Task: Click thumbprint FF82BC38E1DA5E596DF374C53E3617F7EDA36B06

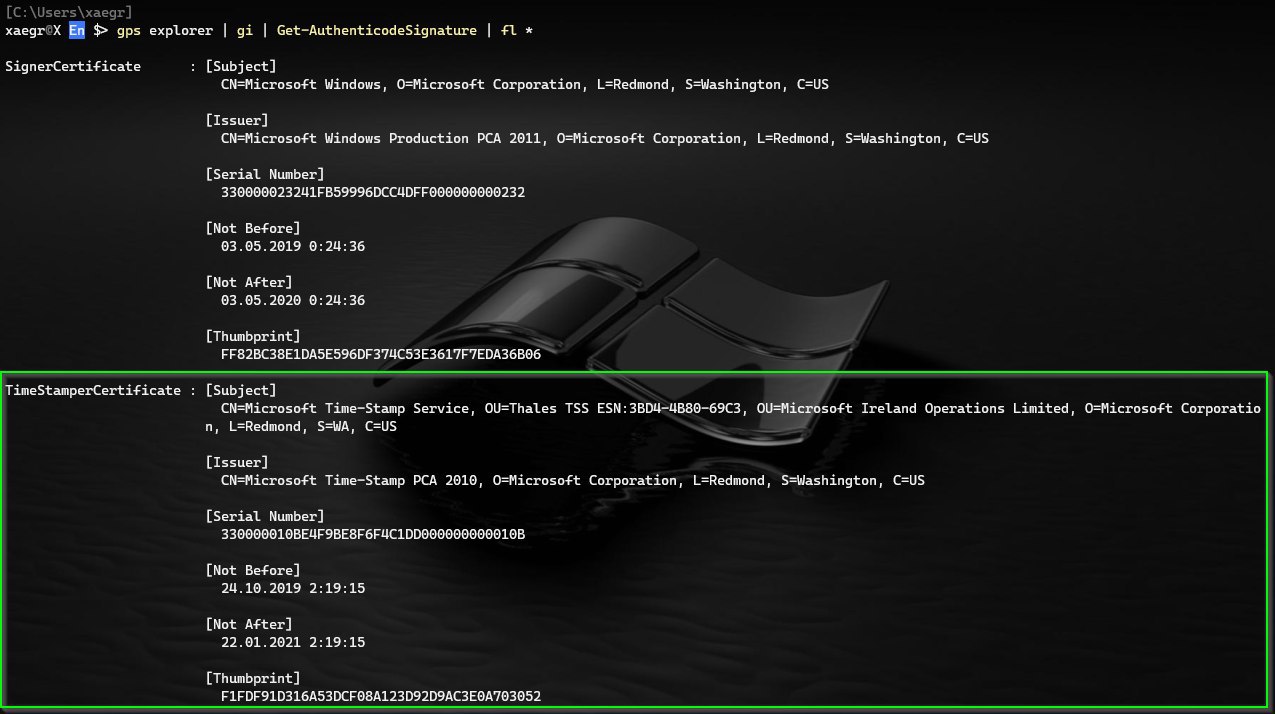Action: click(381, 354)
